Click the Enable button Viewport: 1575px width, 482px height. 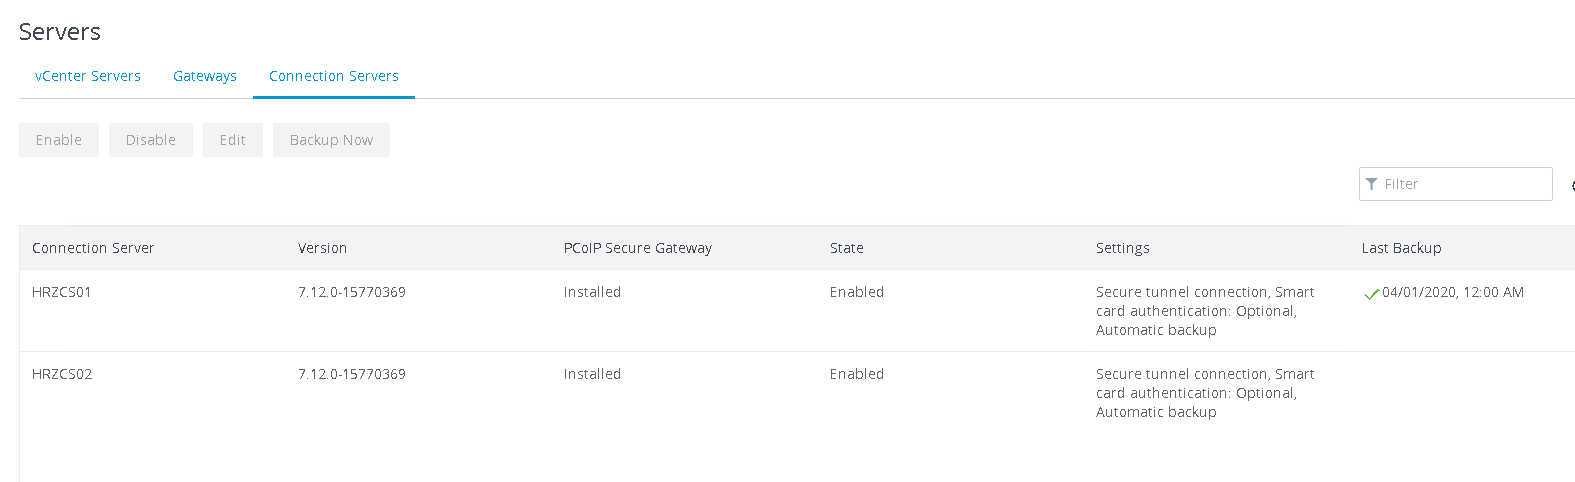(59, 140)
